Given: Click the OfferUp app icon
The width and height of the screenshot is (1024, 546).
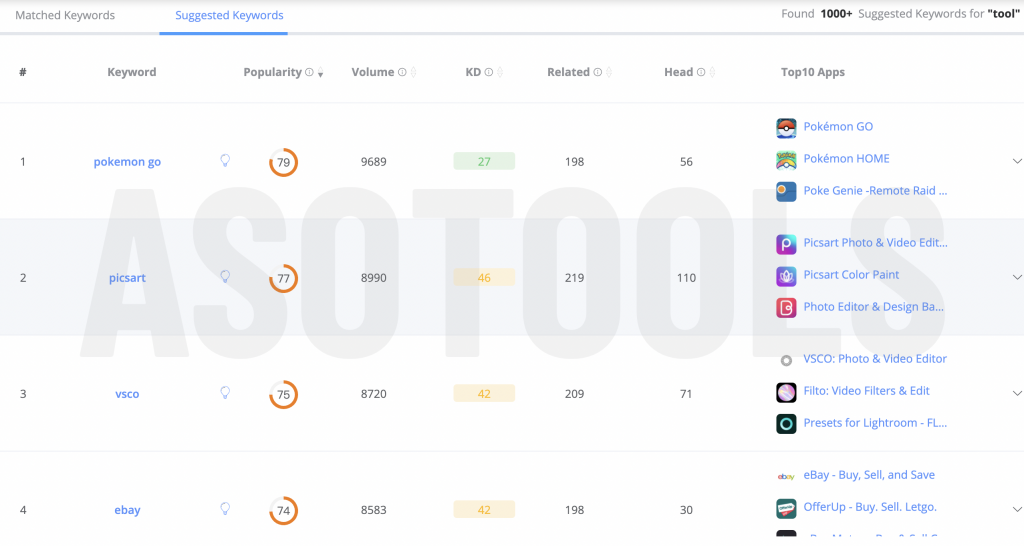Looking at the screenshot, I should 786,509.
